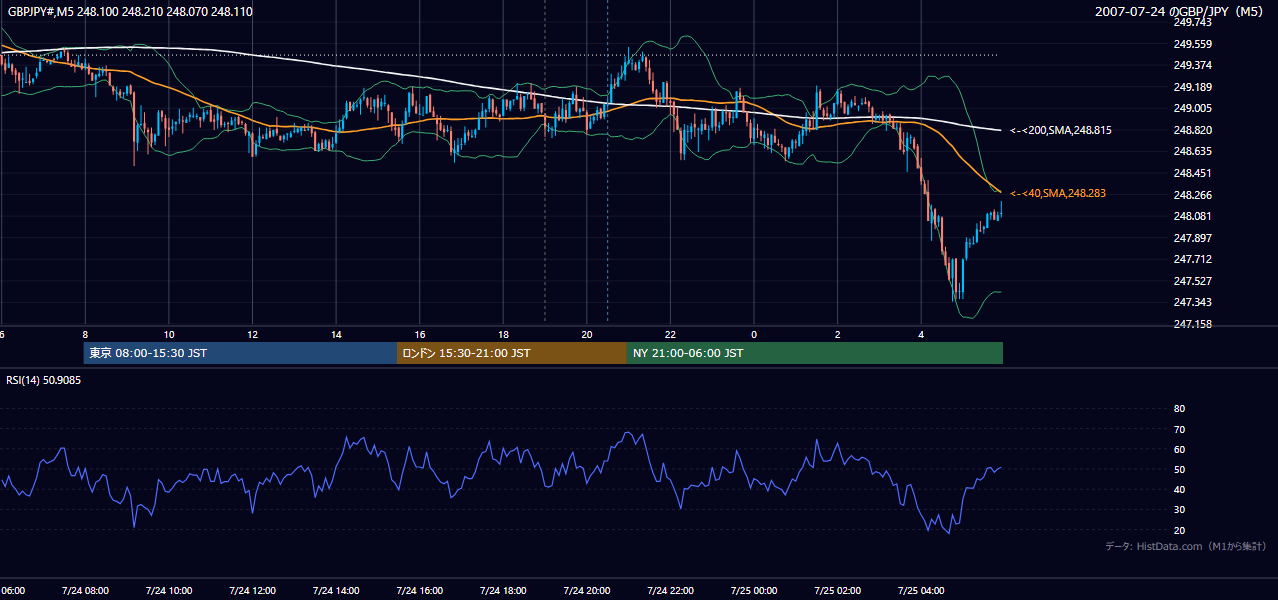The width and height of the screenshot is (1278, 600).
Task: Click RSI scale level 70
Action: pos(1179,429)
